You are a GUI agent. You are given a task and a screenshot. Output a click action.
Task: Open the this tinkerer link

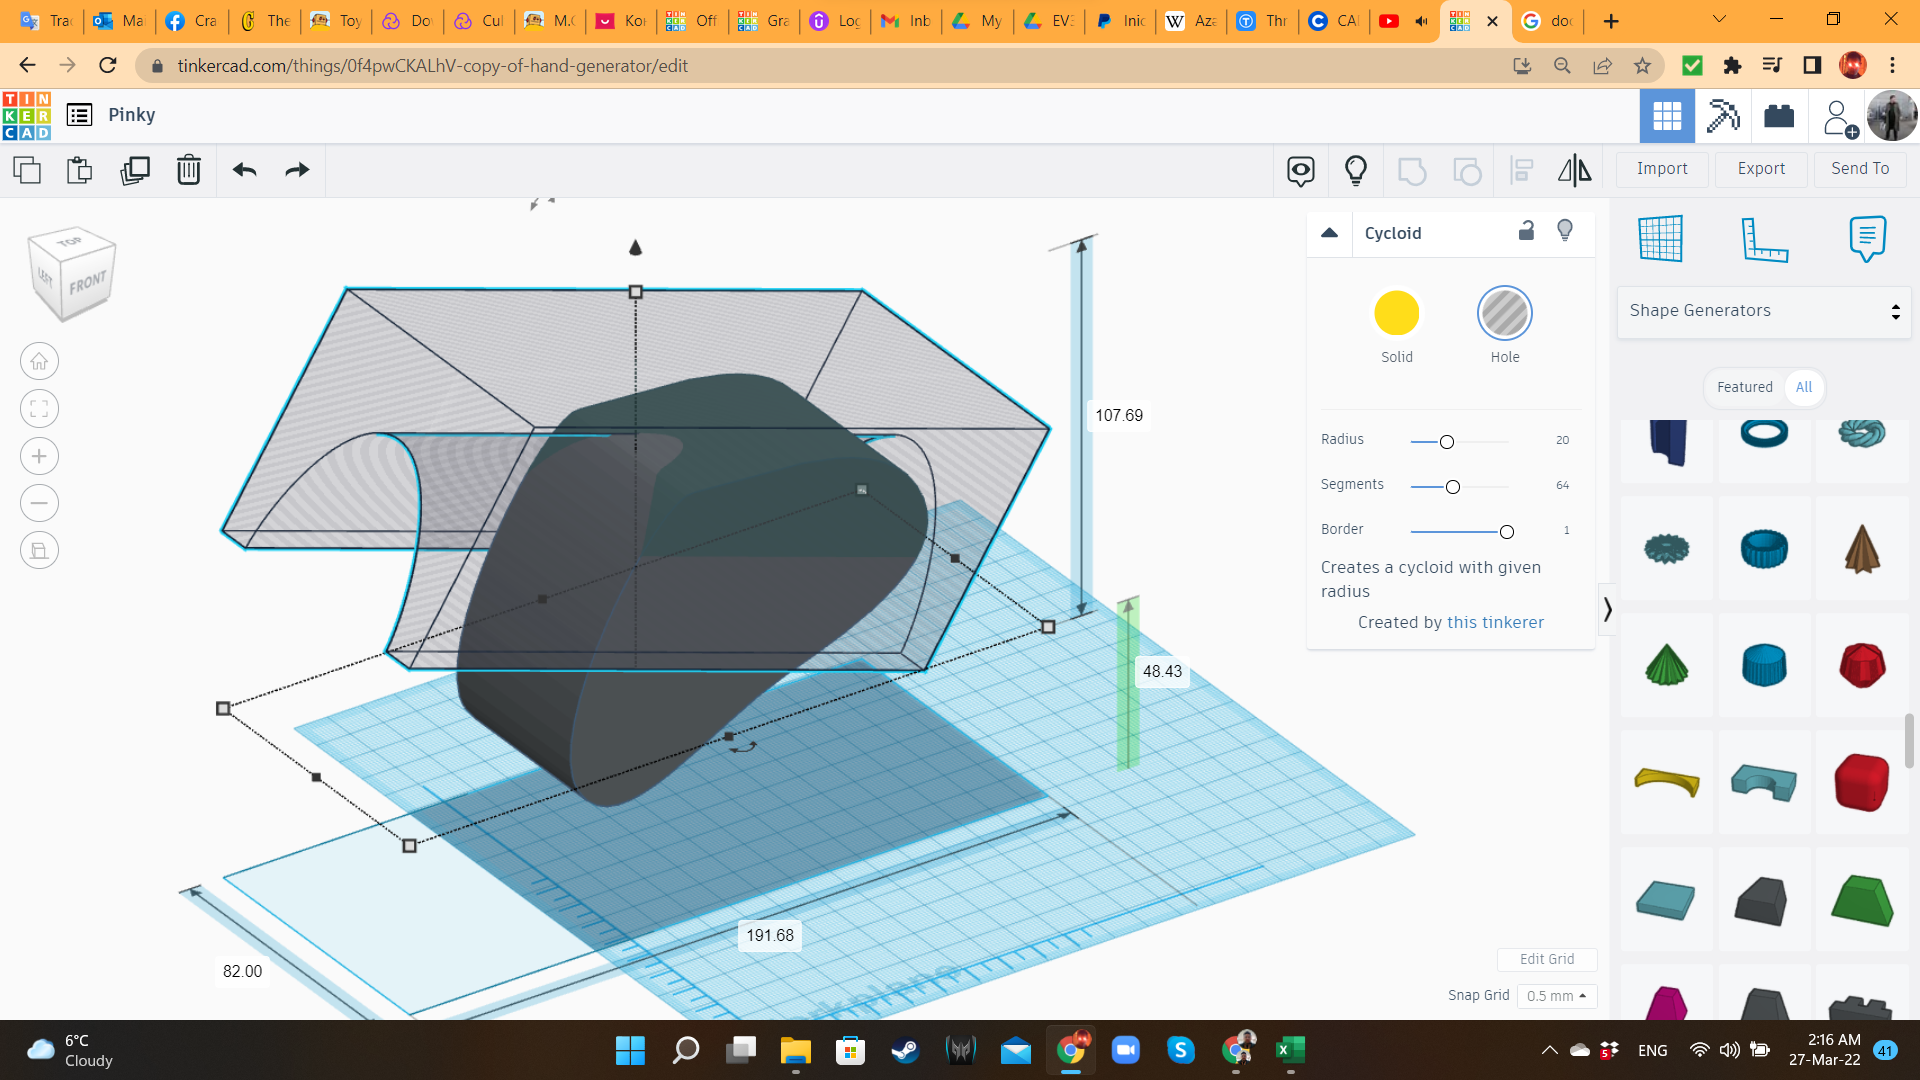point(1496,622)
